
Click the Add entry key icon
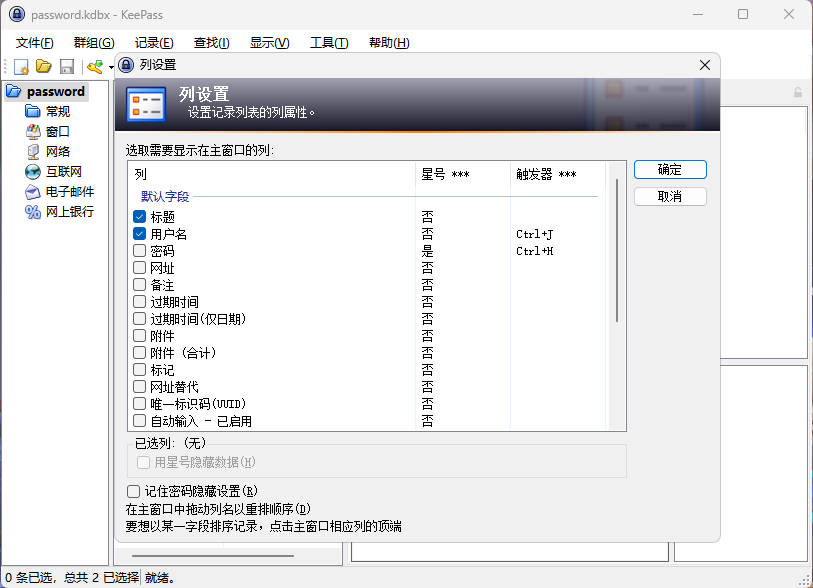[x=94, y=67]
